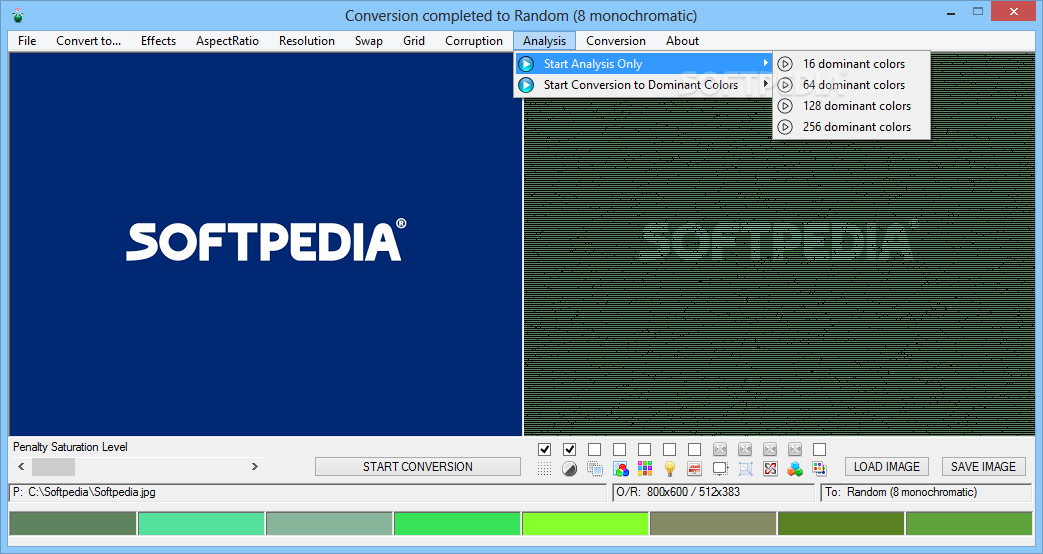Click left arrow of Penalty Saturation scrollbar
This screenshot has width=1043, height=554.
[x=21, y=466]
